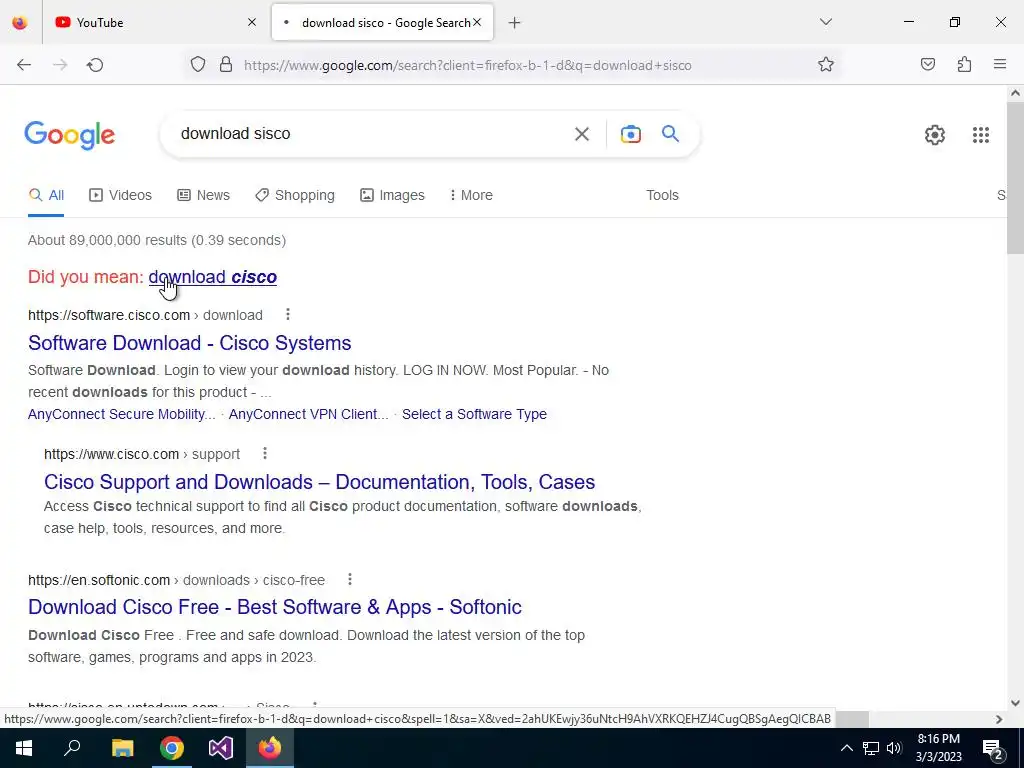Open the search Tools options
Screen dimensions: 1024x768
(x=662, y=195)
